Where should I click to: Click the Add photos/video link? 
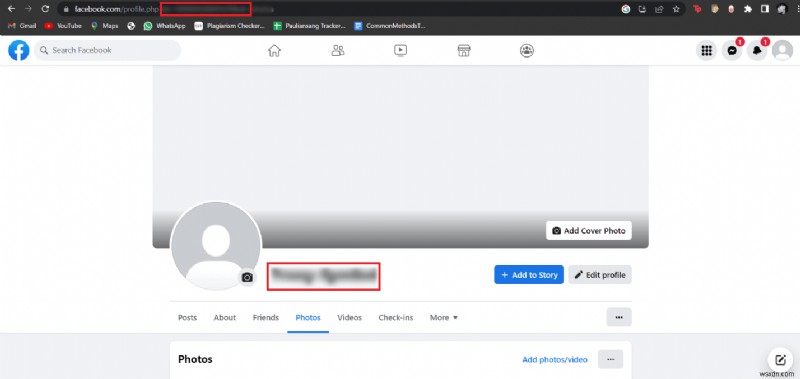click(555, 360)
